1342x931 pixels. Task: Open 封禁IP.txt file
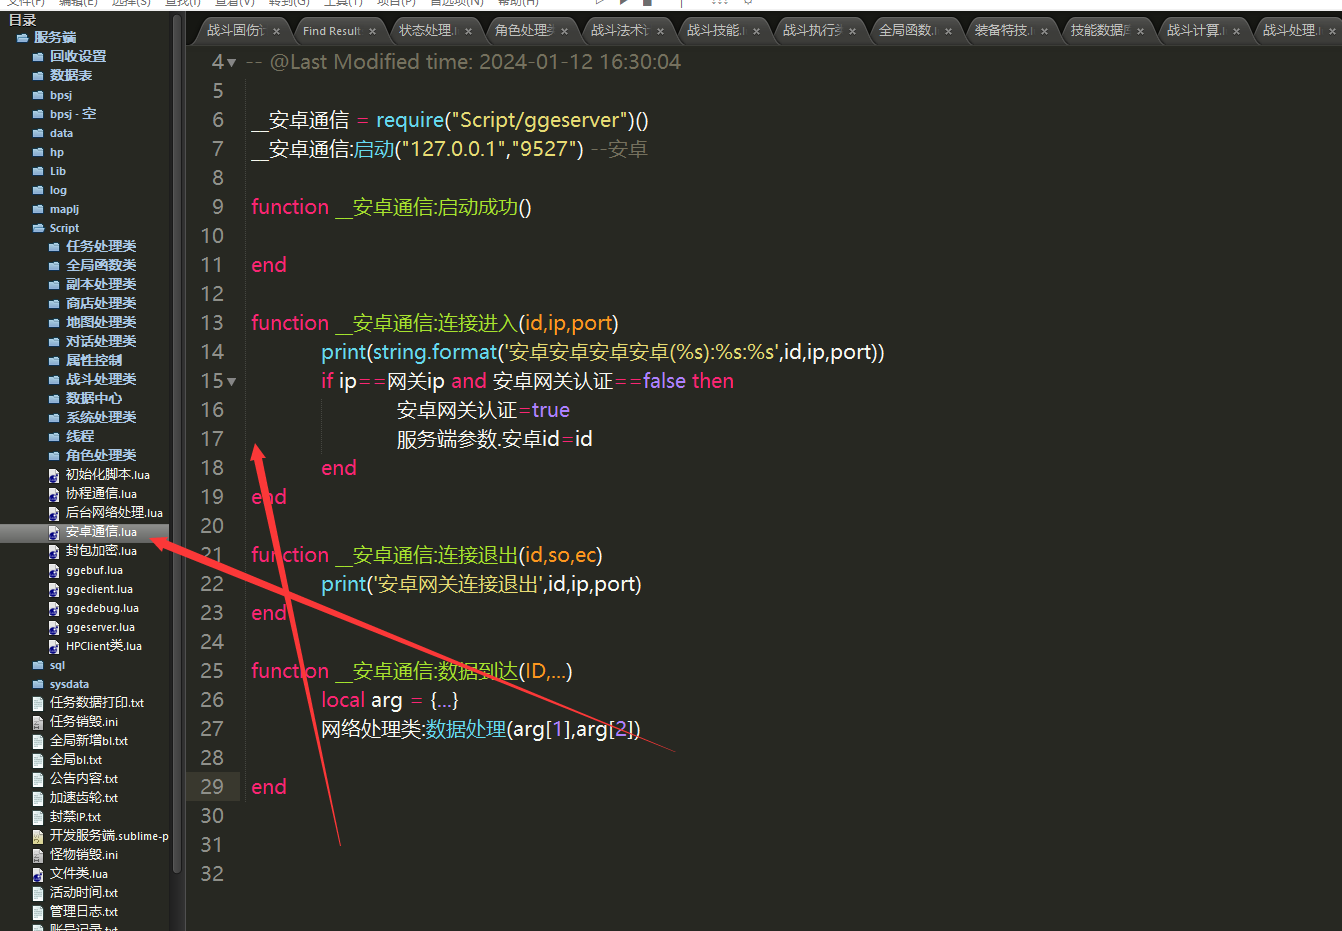click(75, 817)
